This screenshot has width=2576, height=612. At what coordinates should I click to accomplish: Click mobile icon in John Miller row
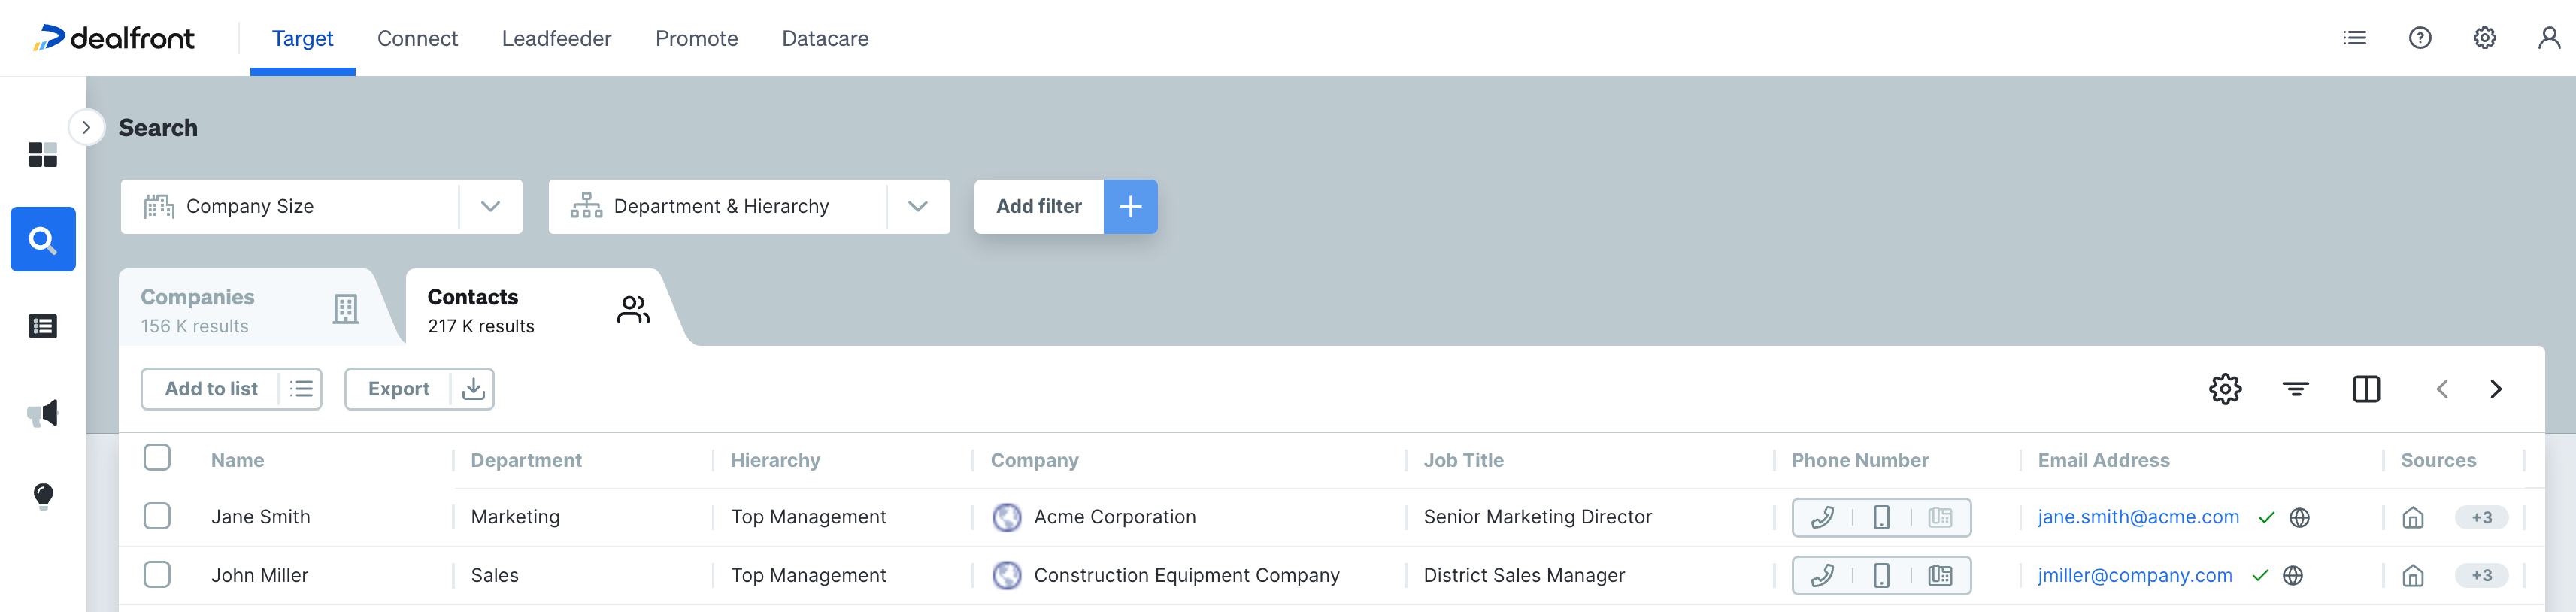pyautogui.click(x=1881, y=575)
